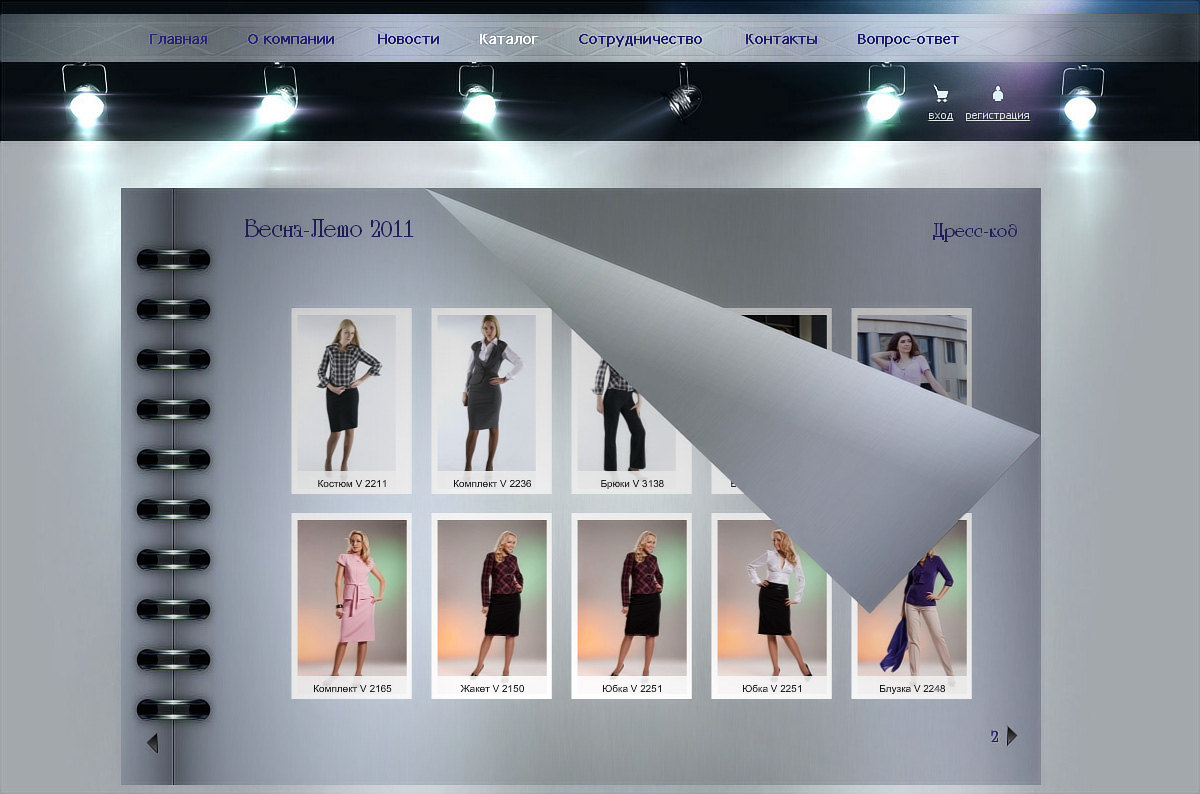
Task: Click the Блузка V 2248 caption
Action: click(912, 688)
